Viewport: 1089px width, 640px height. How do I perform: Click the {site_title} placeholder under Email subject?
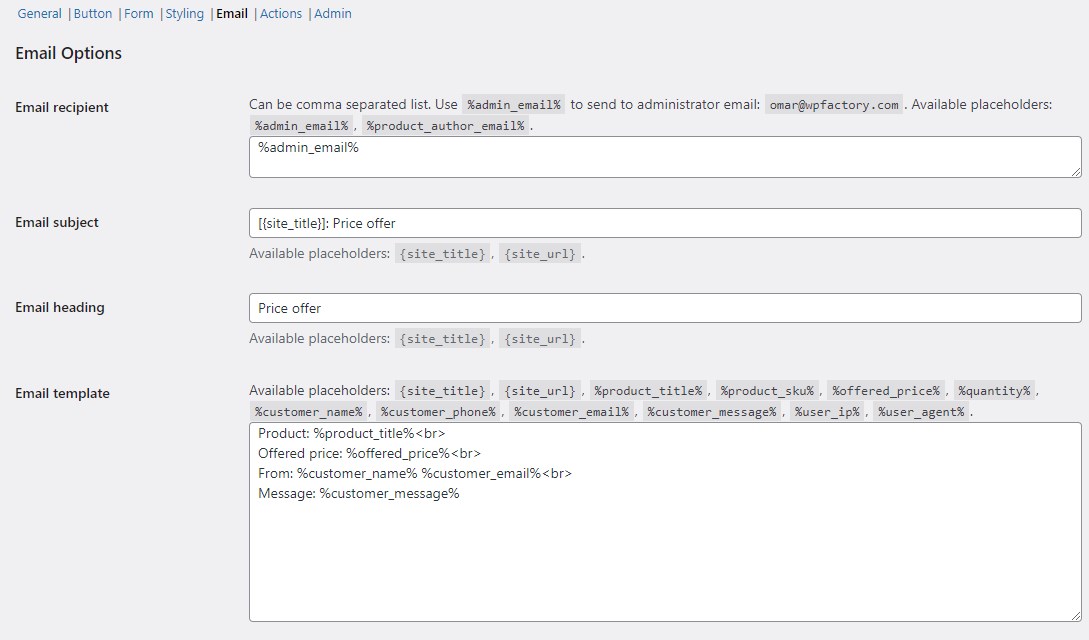(444, 253)
